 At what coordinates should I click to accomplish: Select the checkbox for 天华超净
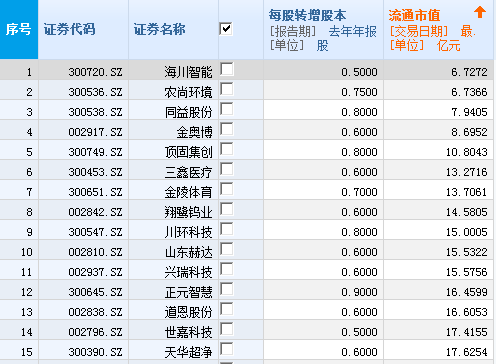[227, 349]
